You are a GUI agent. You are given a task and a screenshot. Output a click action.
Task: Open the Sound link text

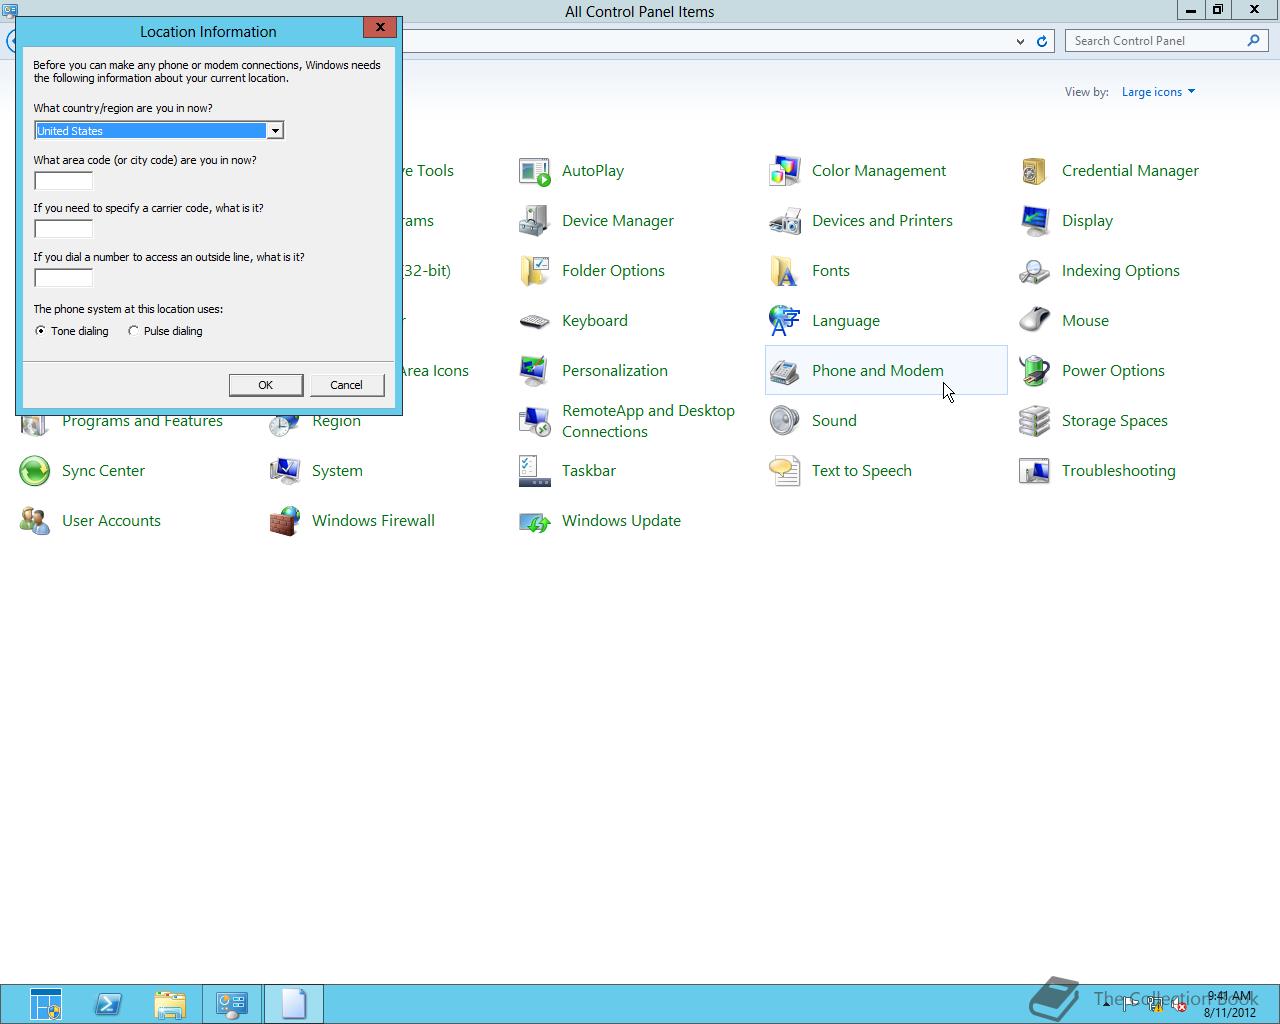point(834,421)
